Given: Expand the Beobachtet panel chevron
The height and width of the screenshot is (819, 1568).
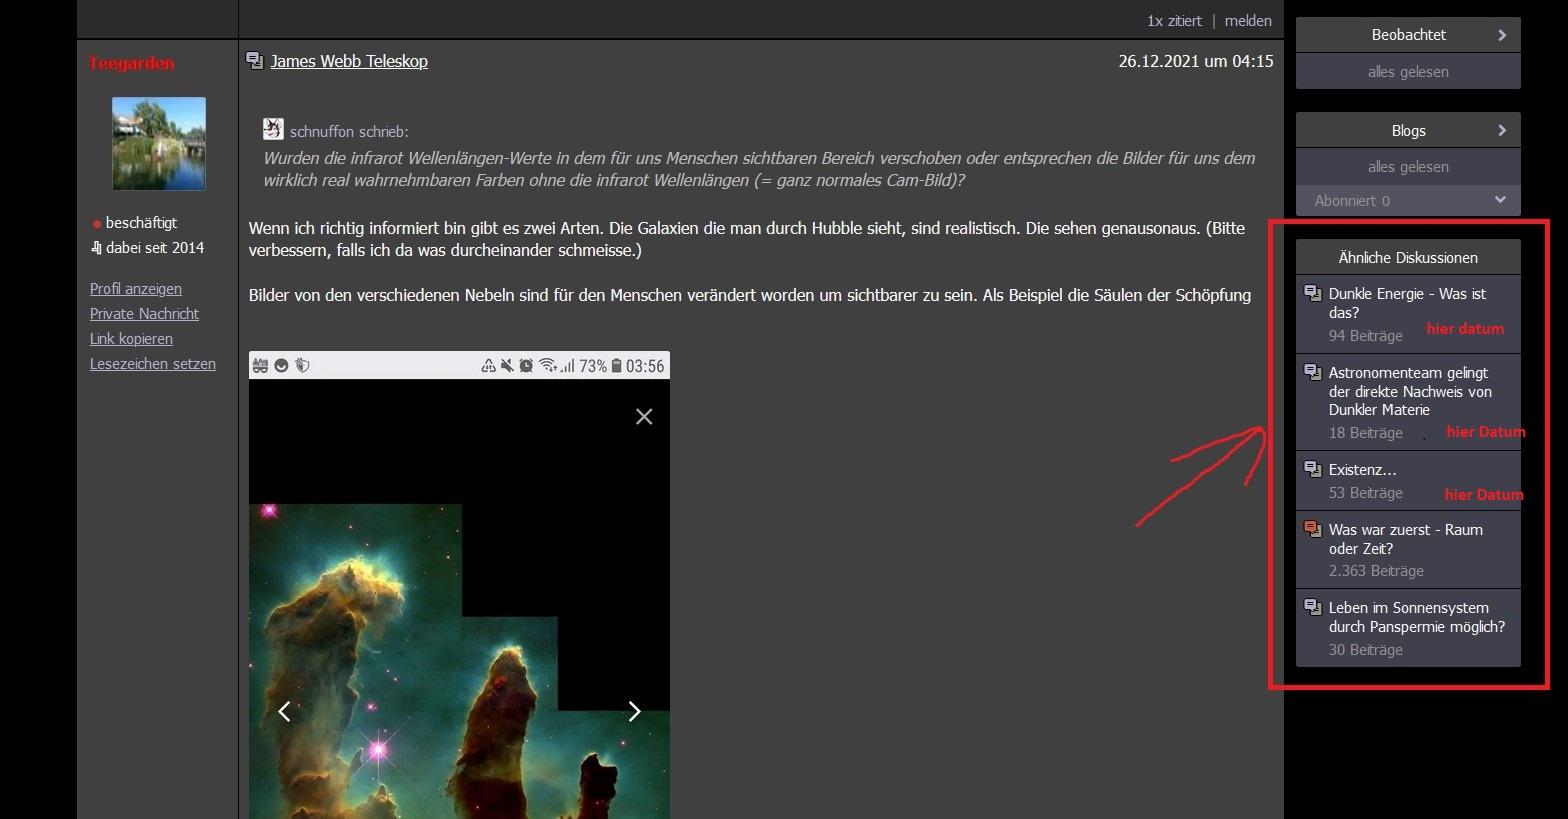Looking at the screenshot, I should point(1502,35).
